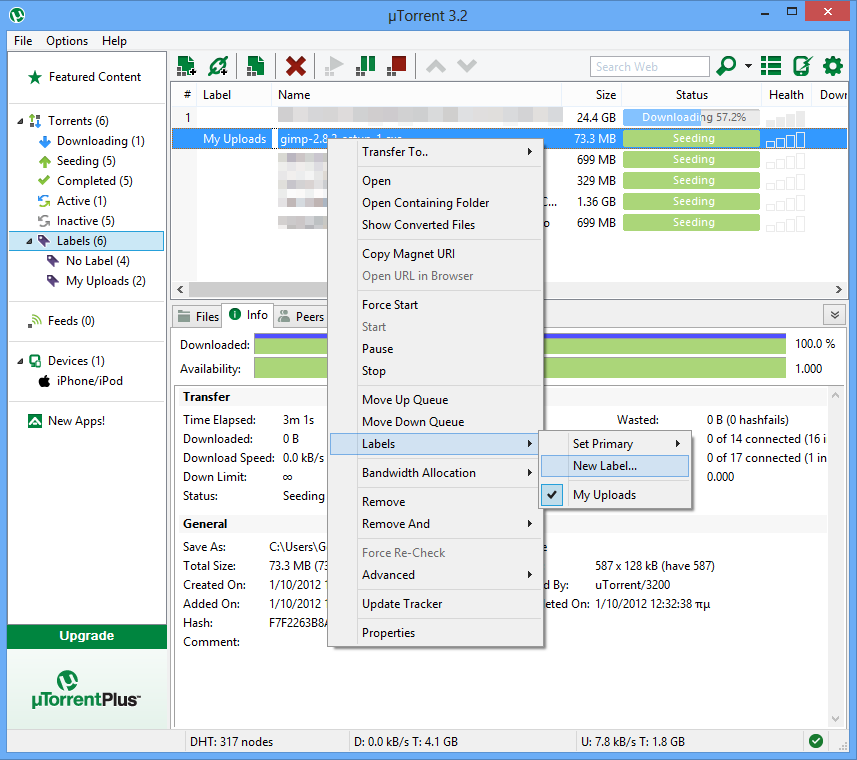Click the torrent list left scroll arrow
857x760 pixels.
(180, 290)
